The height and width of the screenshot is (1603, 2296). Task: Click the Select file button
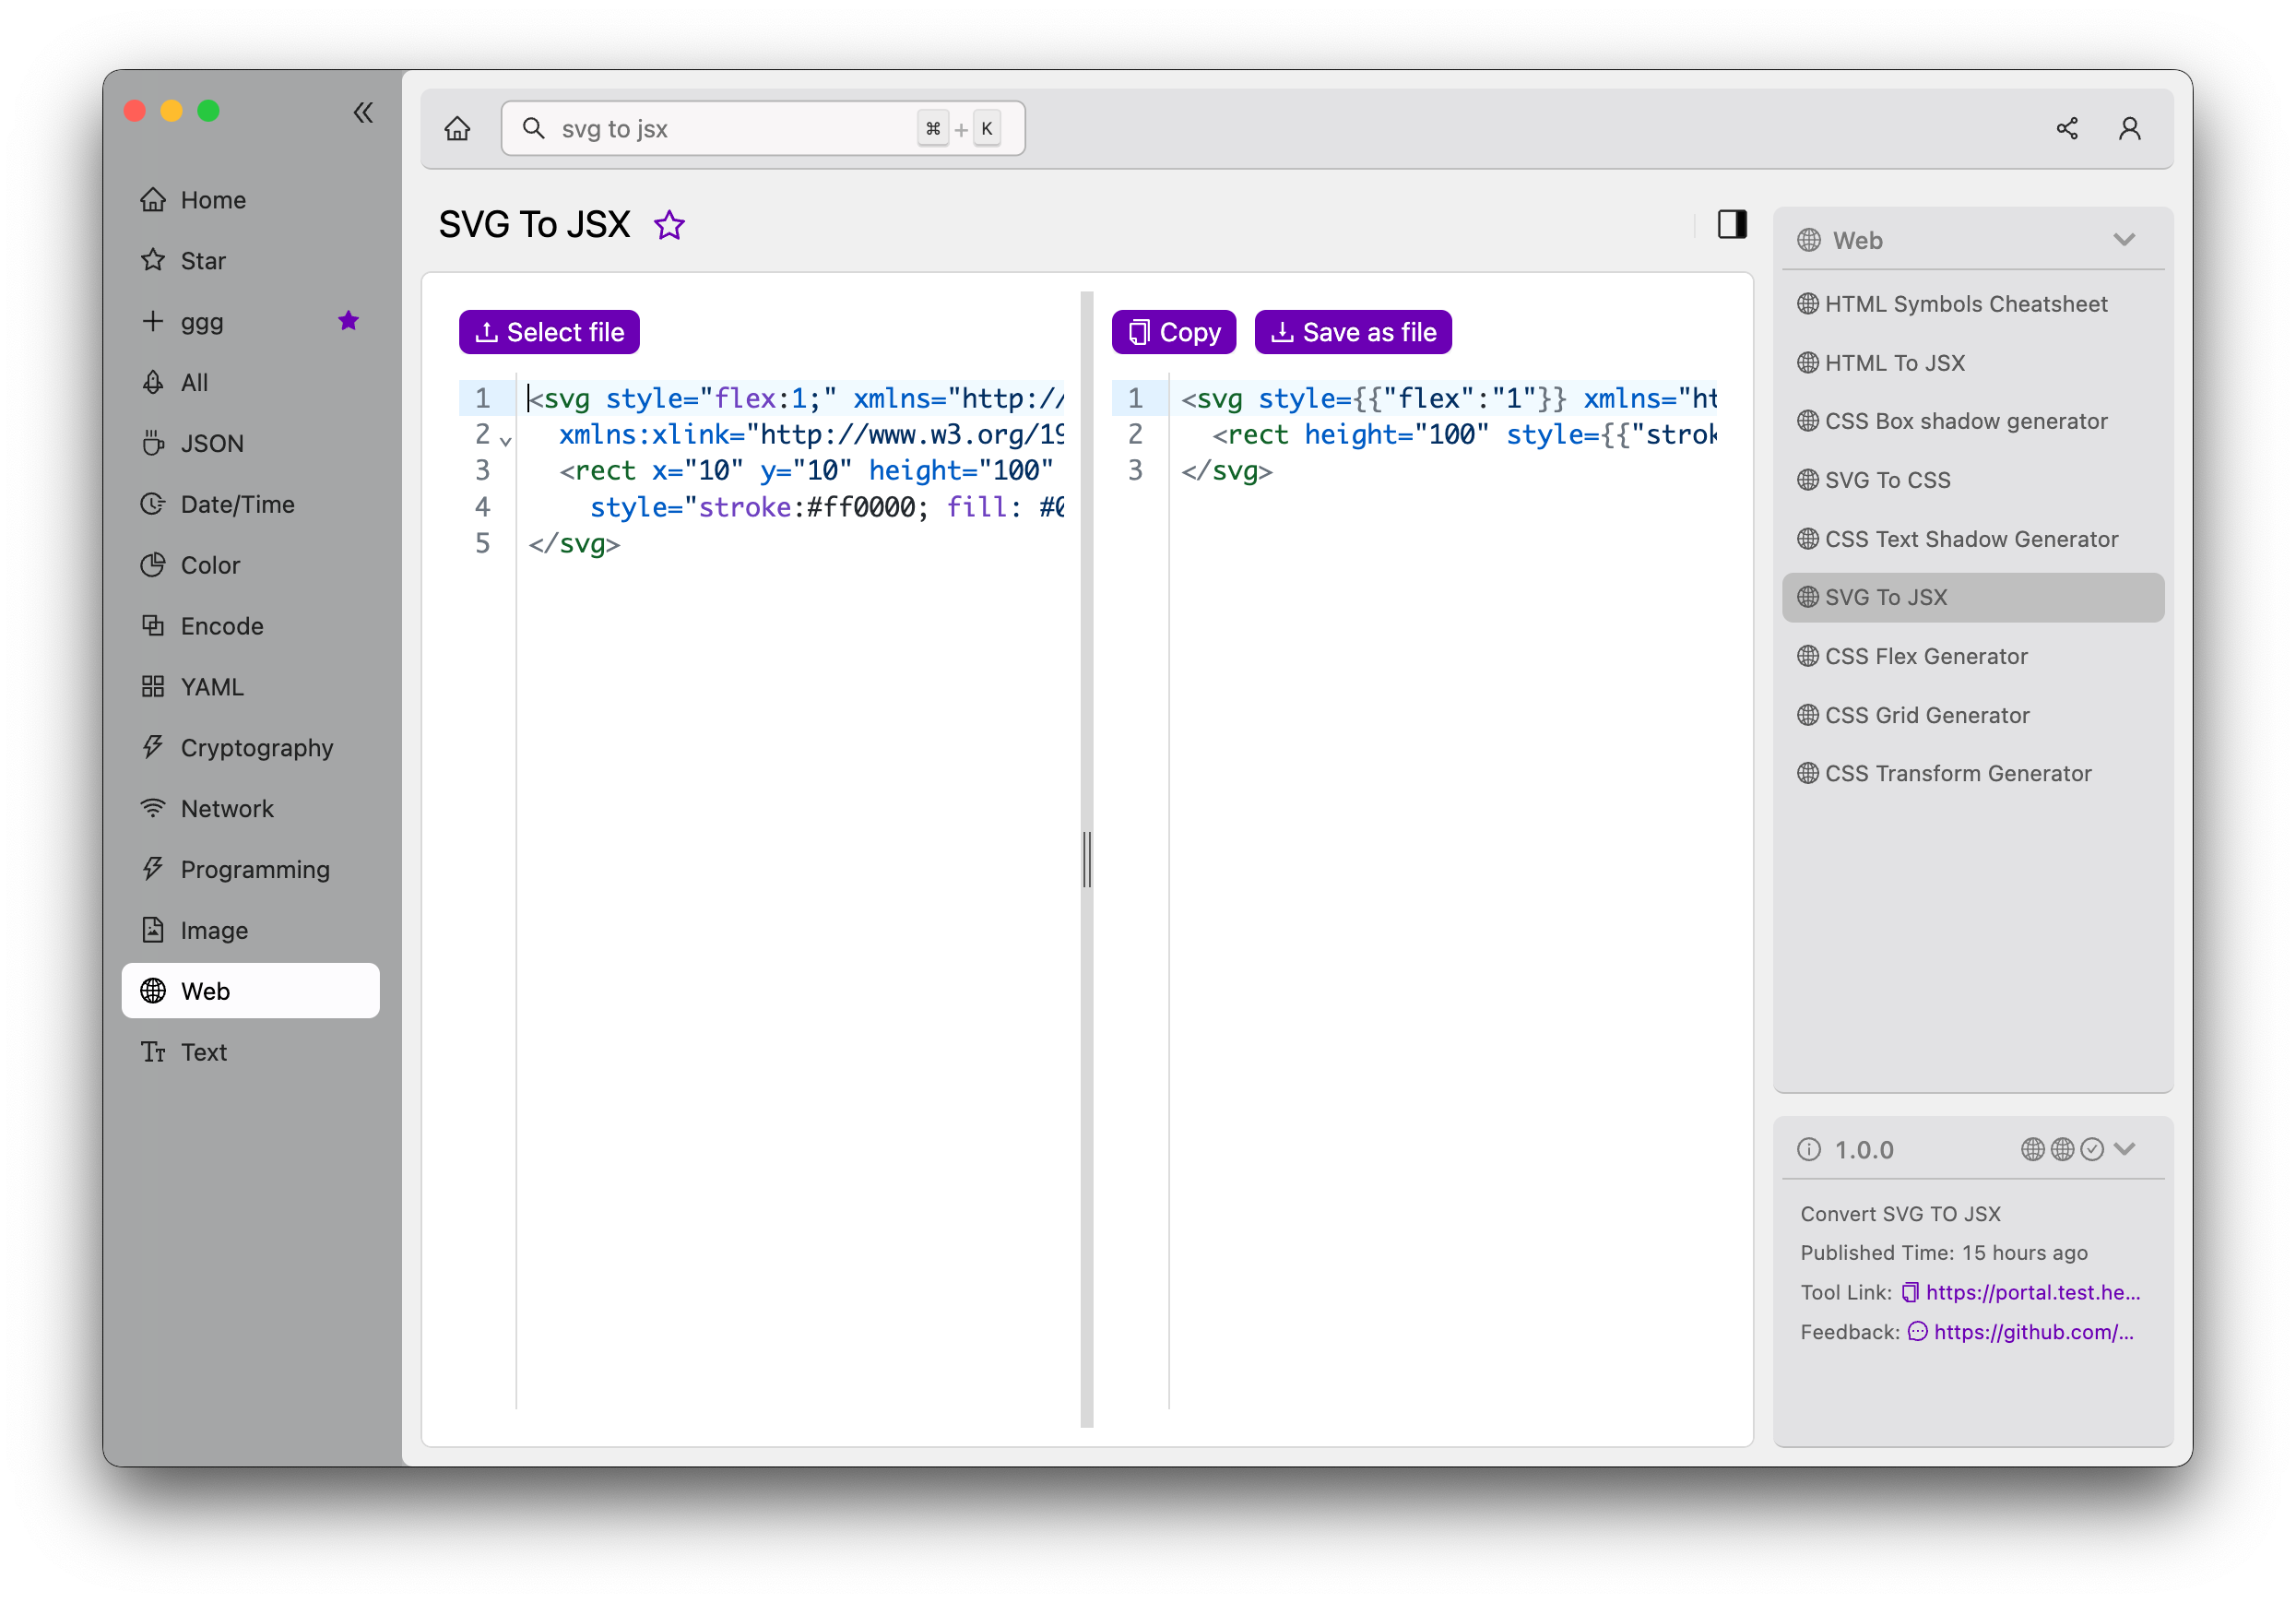pyautogui.click(x=549, y=332)
